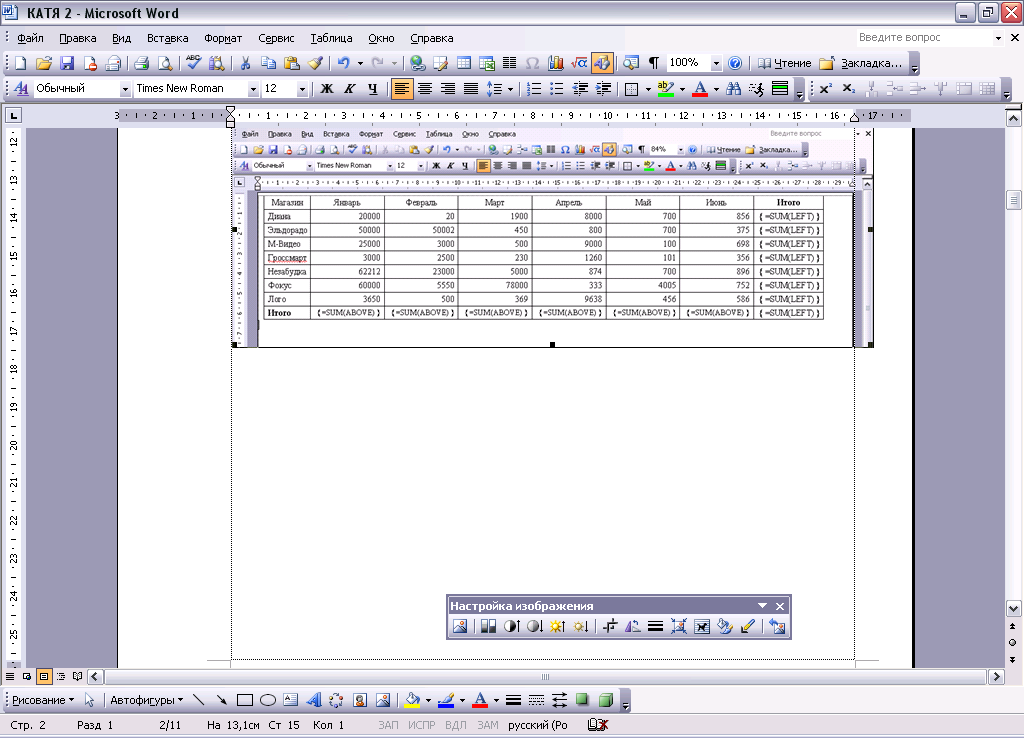Open highlight color dropdown arrow

click(682, 89)
